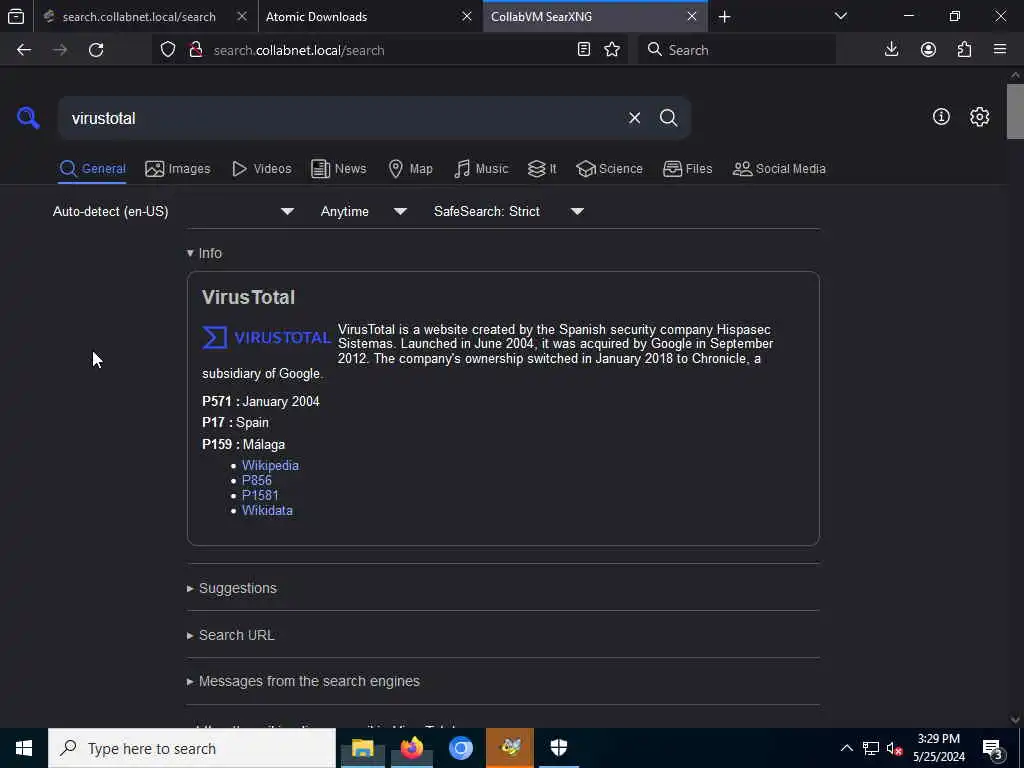Image resolution: width=1024 pixels, height=768 pixels.
Task: Focus the virustotal search input field
Action: coord(343,118)
